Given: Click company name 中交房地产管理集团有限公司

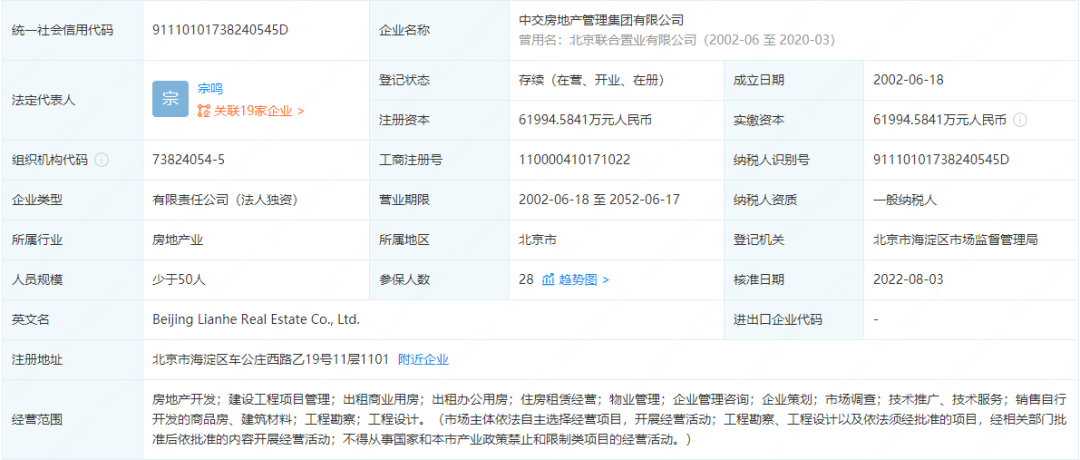Looking at the screenshot, I should tap(601, 21).
